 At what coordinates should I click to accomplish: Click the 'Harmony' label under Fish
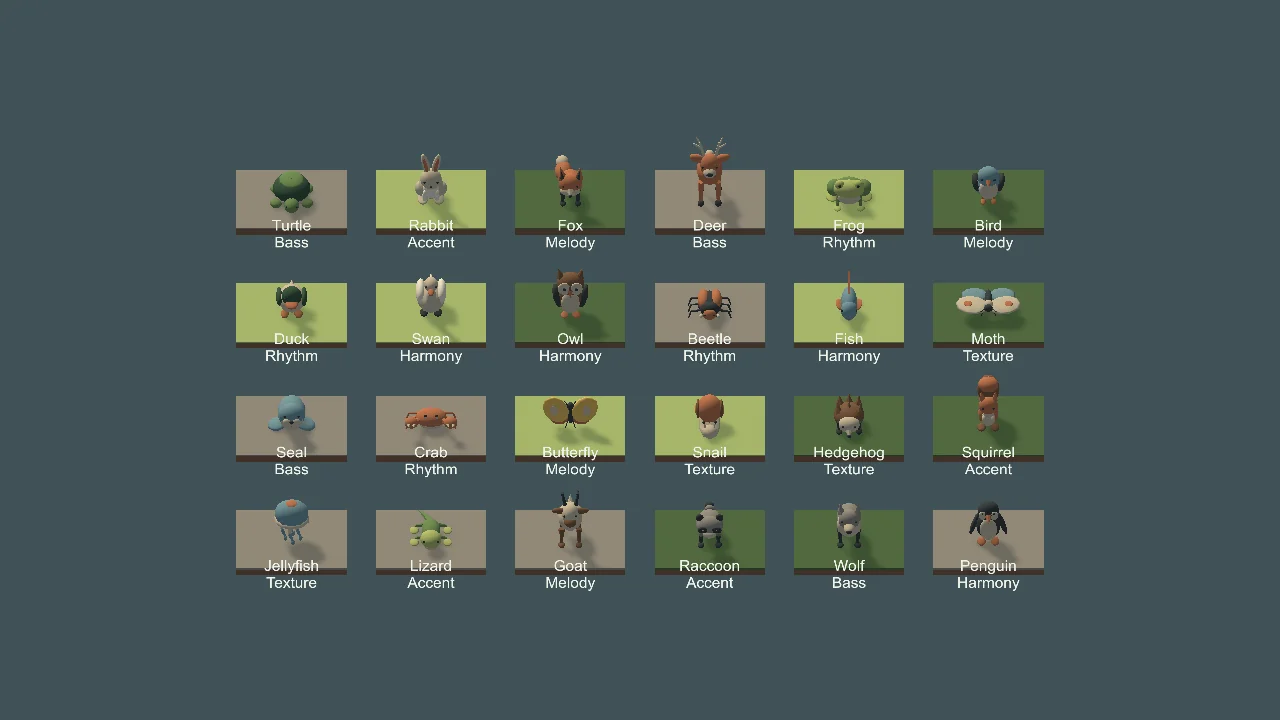coord(849,356)
